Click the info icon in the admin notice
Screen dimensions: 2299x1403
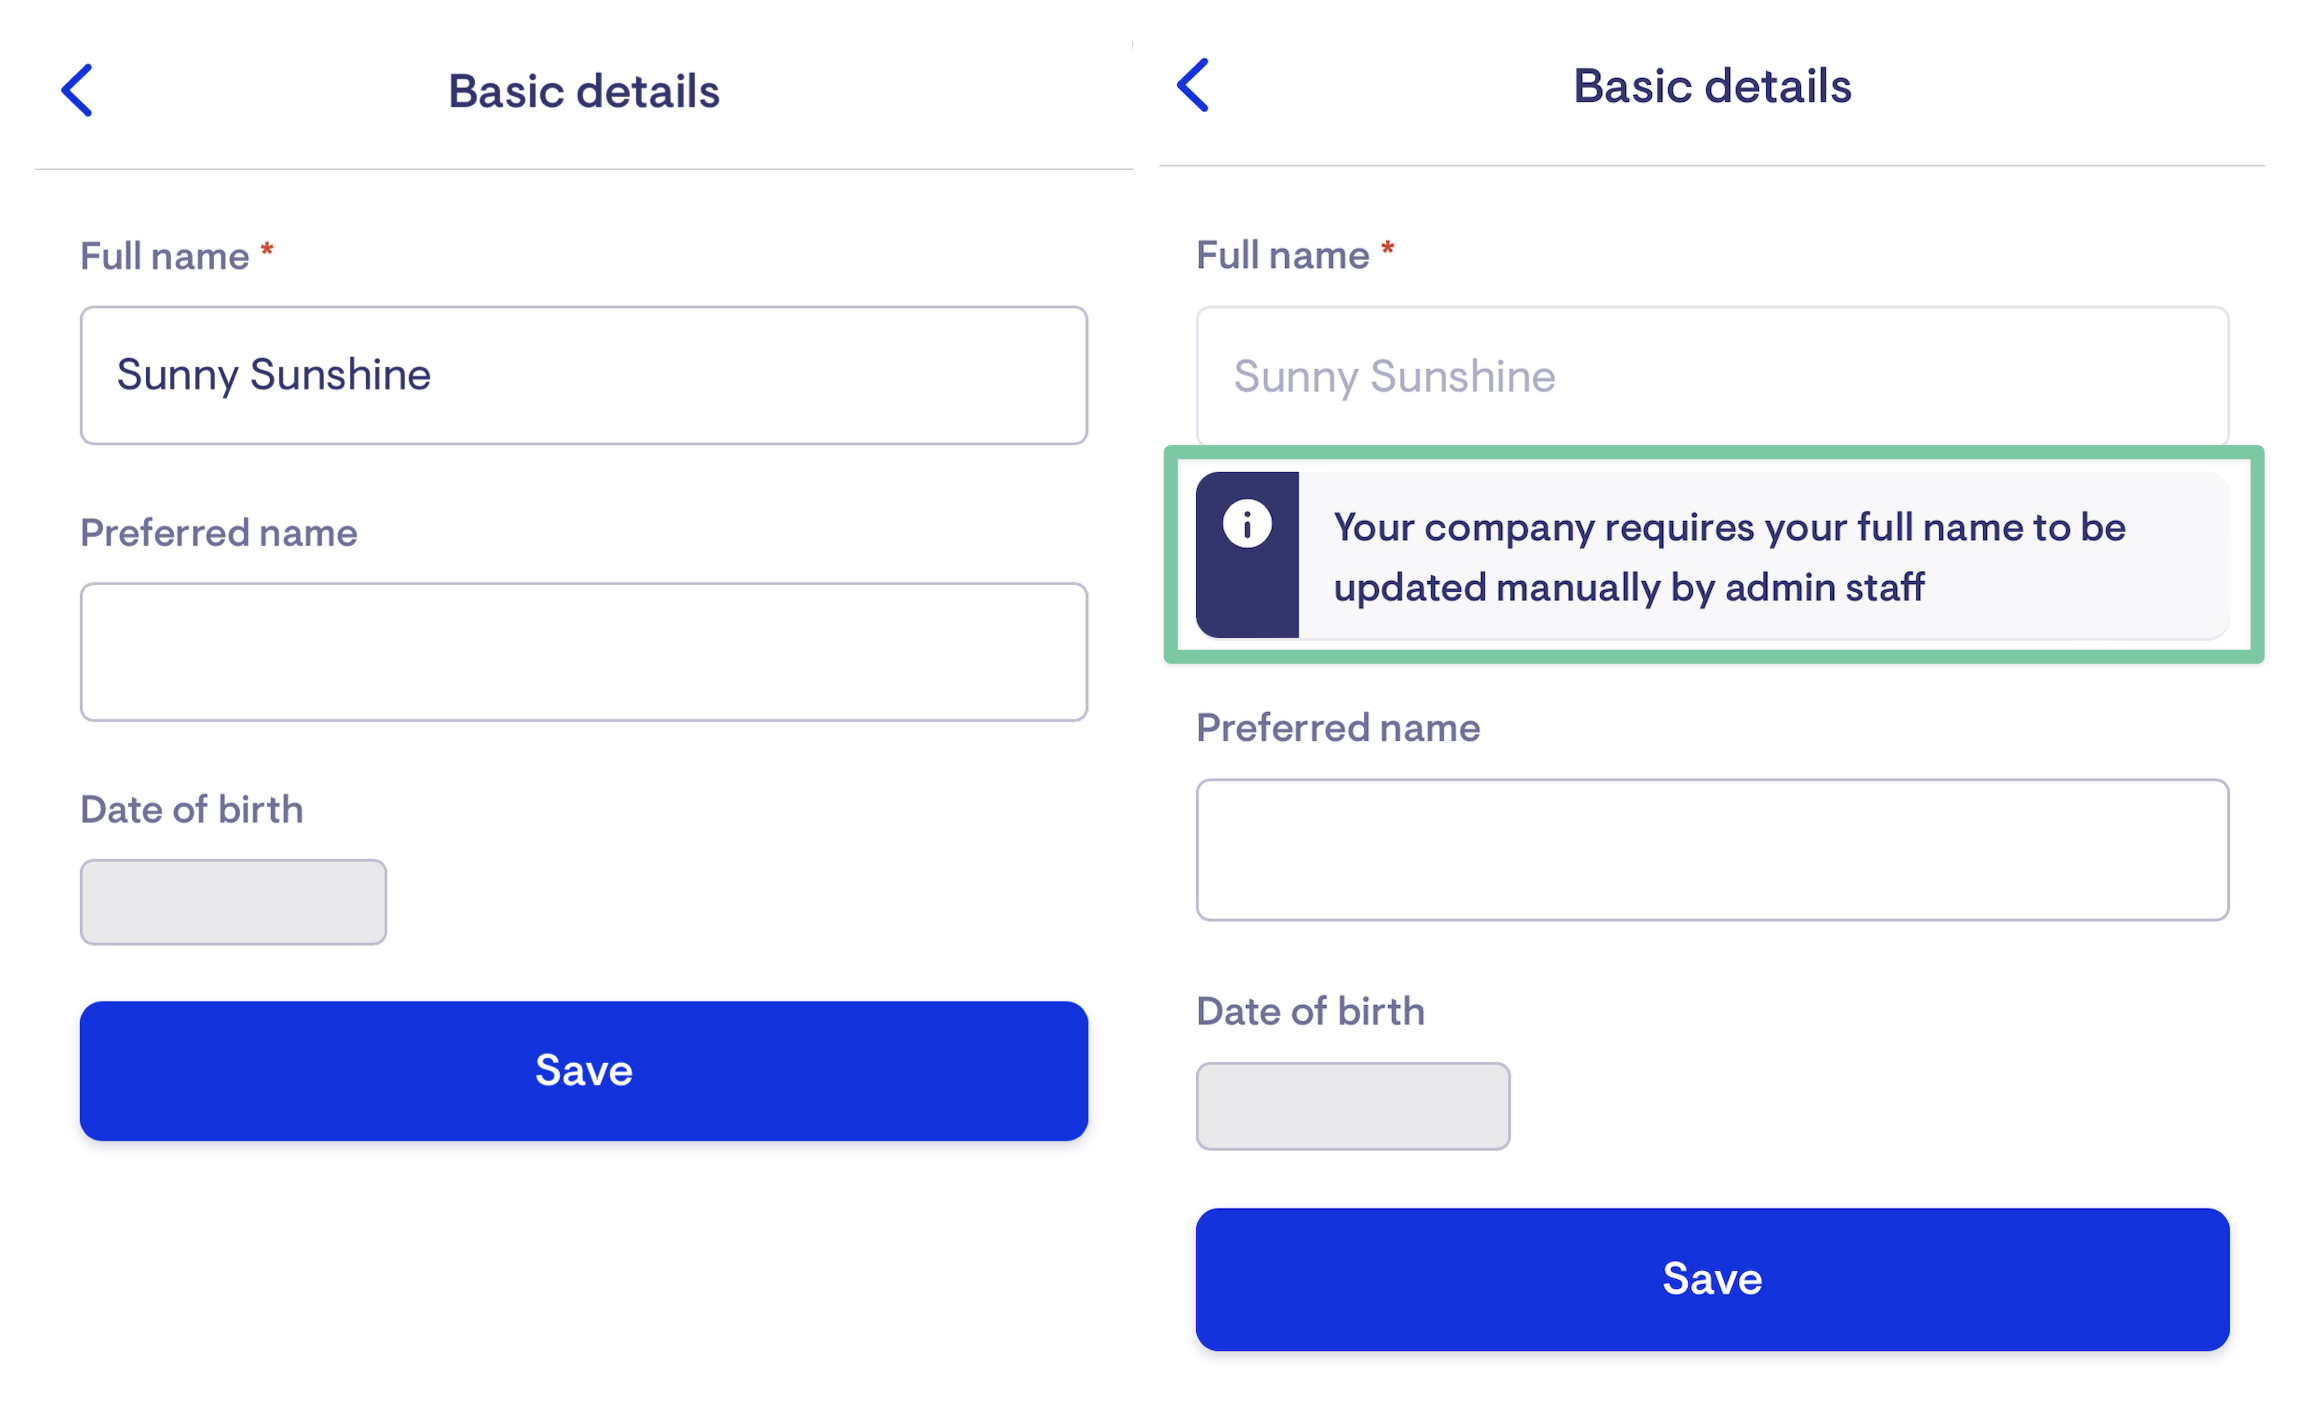(1246, 524)
